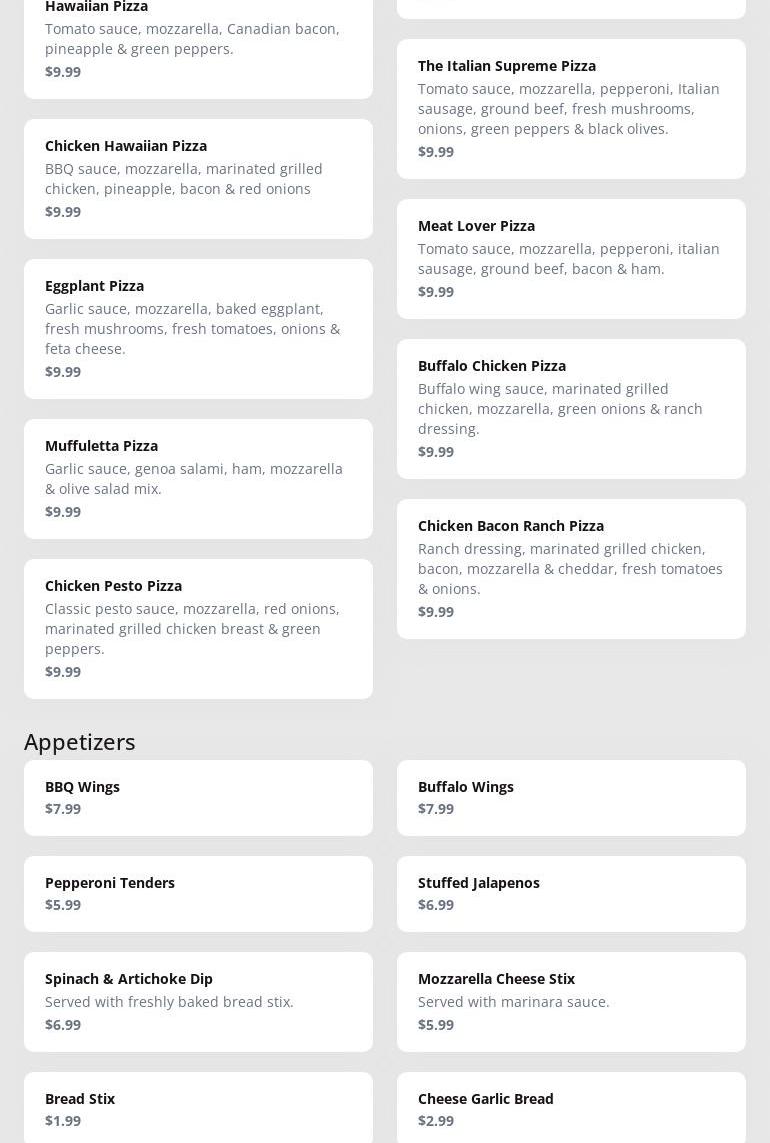The image size is (770, 1143).
Task: Choose Chicken Hawaiian Pizza
Action: 198,178
